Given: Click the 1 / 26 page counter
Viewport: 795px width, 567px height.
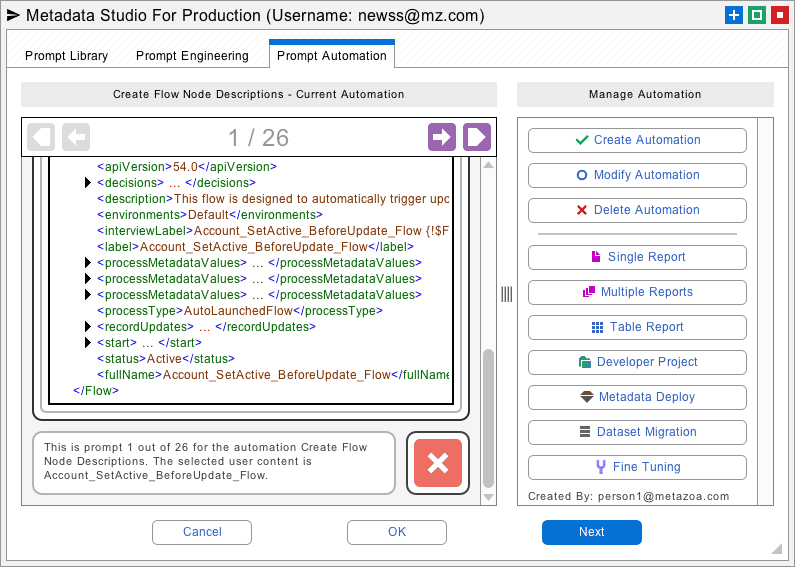Looking at the screenshot, I should [x=259, y=138].
